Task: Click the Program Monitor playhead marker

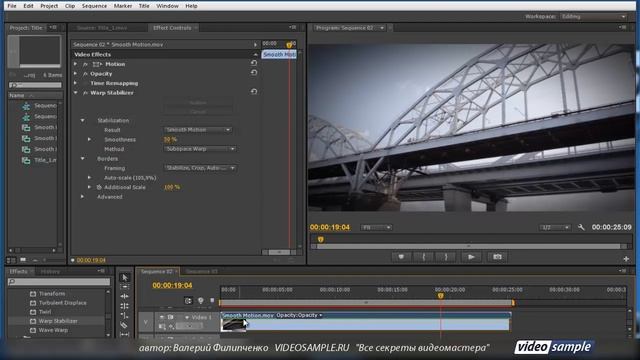Action: pos(321,240)
